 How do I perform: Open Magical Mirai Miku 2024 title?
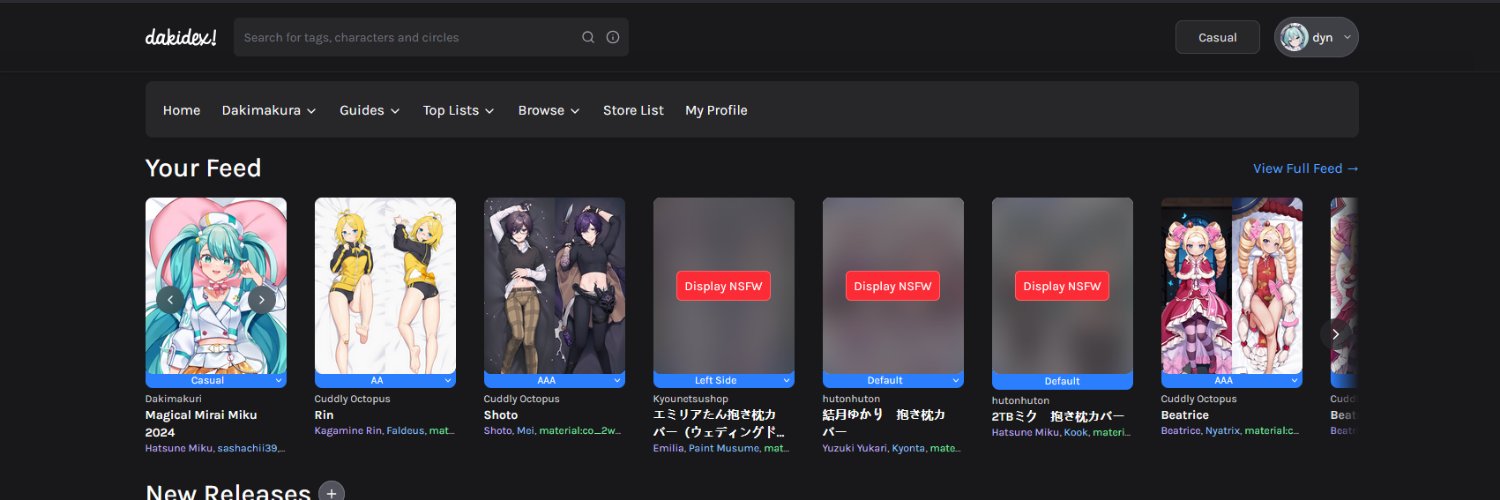coord(201,424)
